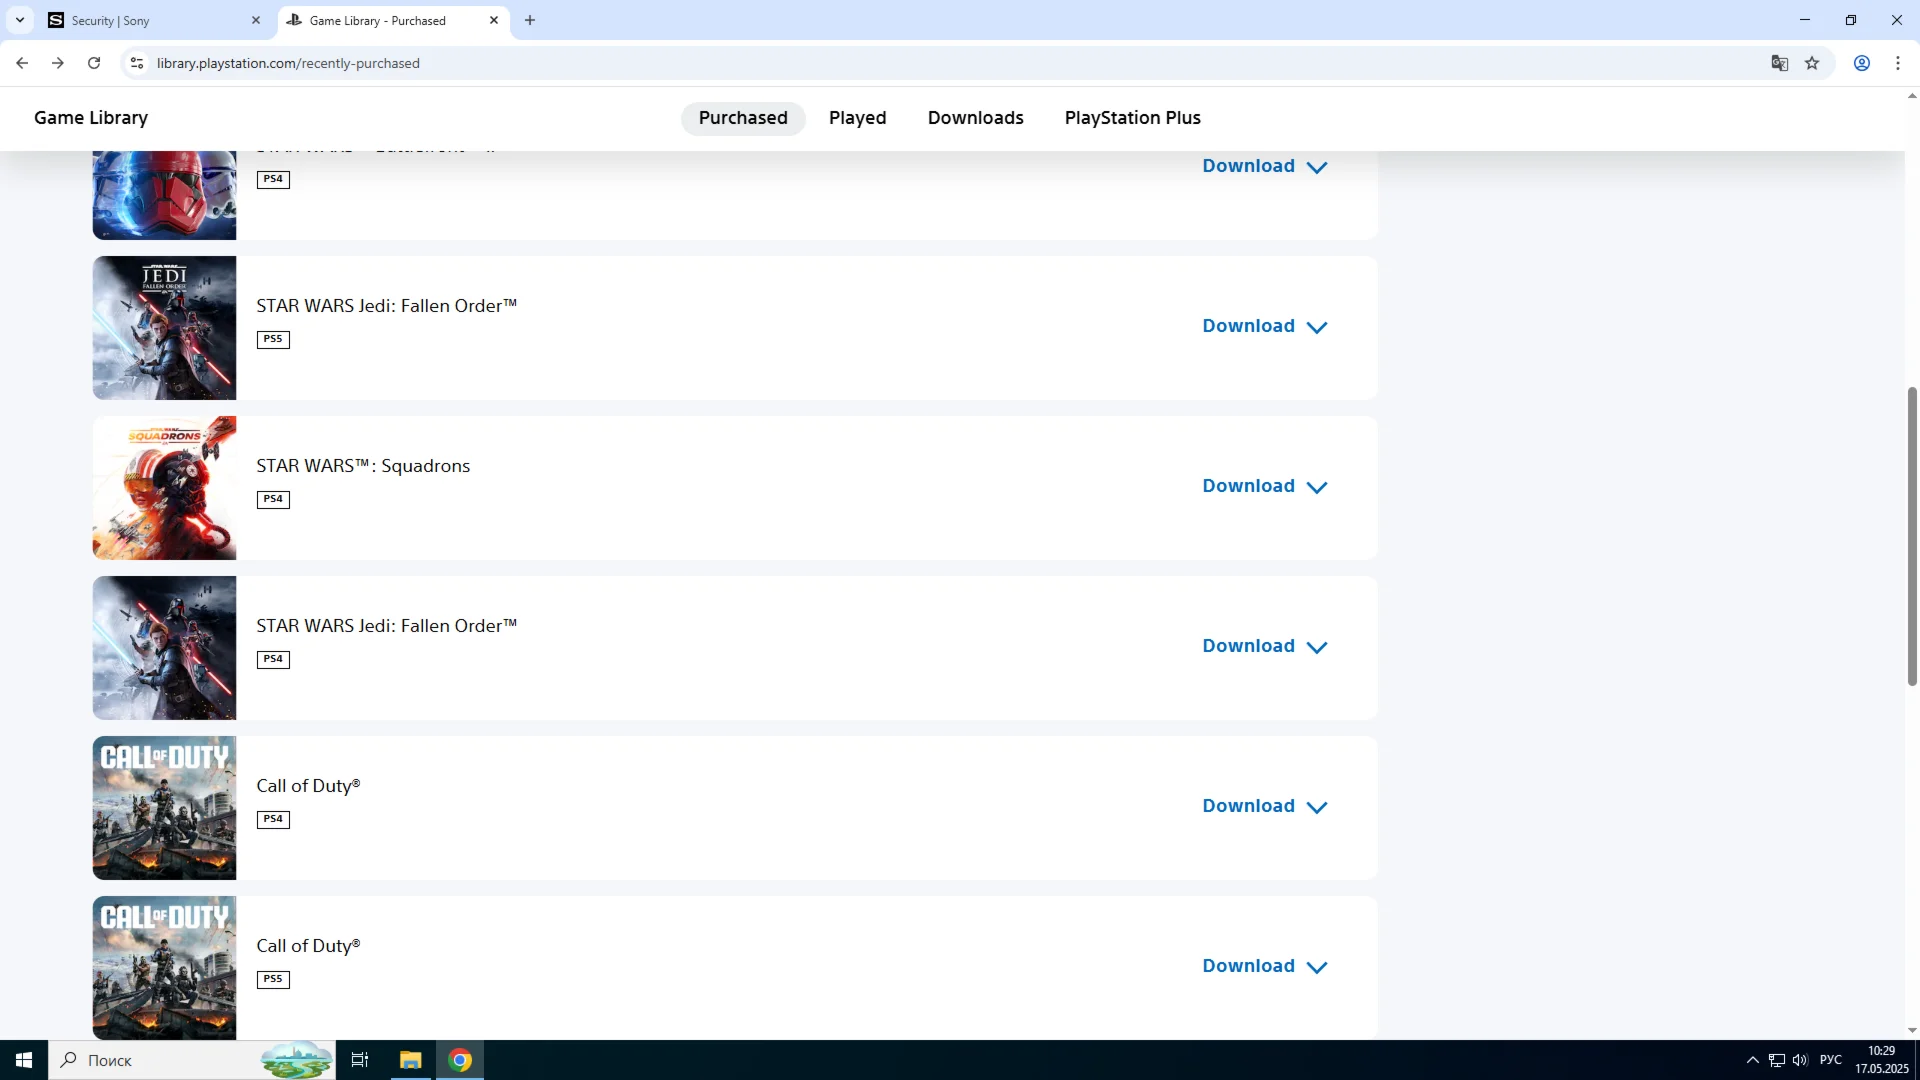Click the Game Library heading link
Image resolution: width=1920 pixels, height=1080 pixels.
(x=91, y=118)
